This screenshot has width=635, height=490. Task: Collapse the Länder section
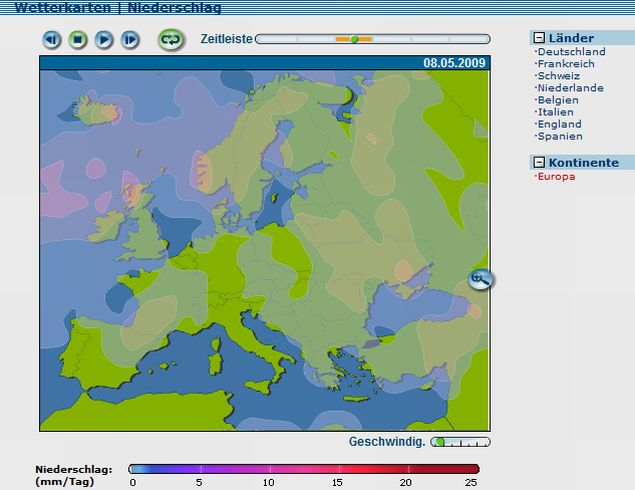[x=539, y=38]
